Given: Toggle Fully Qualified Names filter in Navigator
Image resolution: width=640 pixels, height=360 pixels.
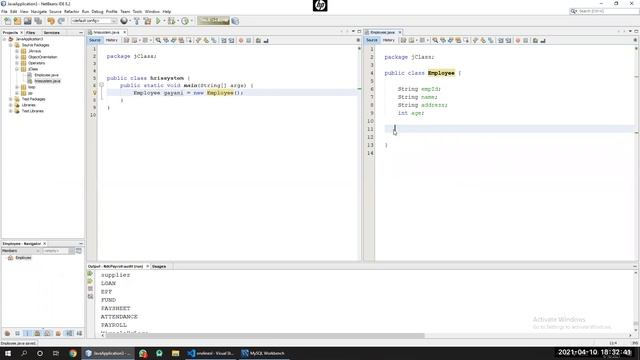Looking at the screenshot, I should pyautogui.click(x=58, y=333).
